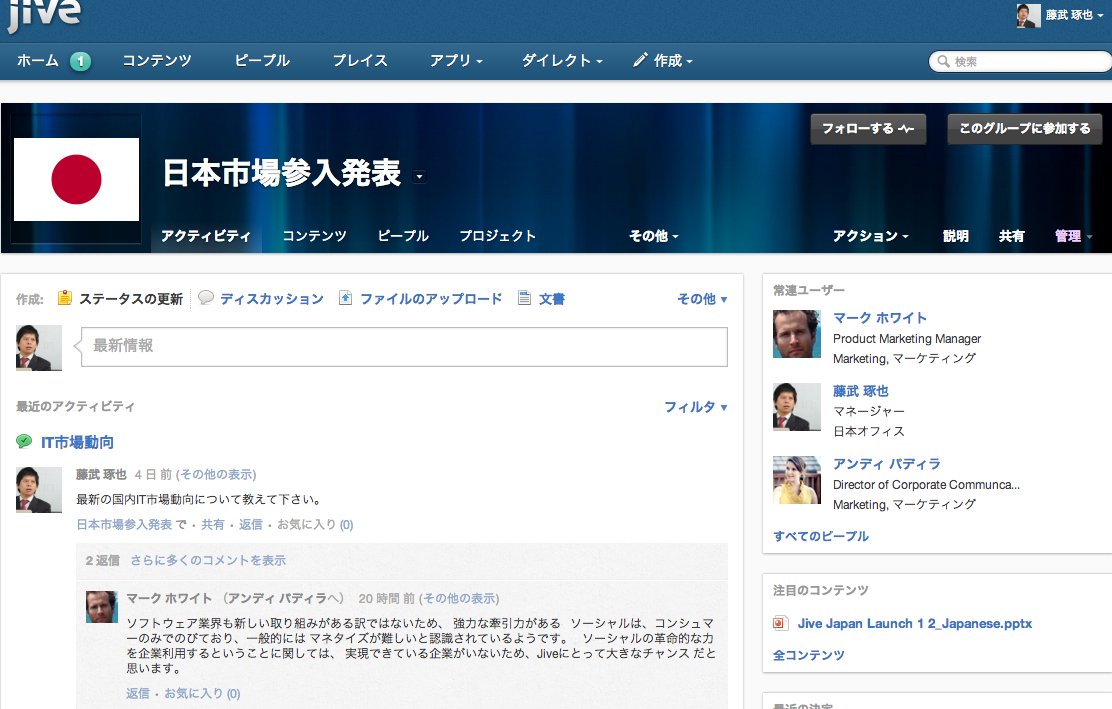Image resolution: width=1112 pixels, height=709 pixels.
Task: Select ステータスの更新 create option
Action: pos(130,298)
